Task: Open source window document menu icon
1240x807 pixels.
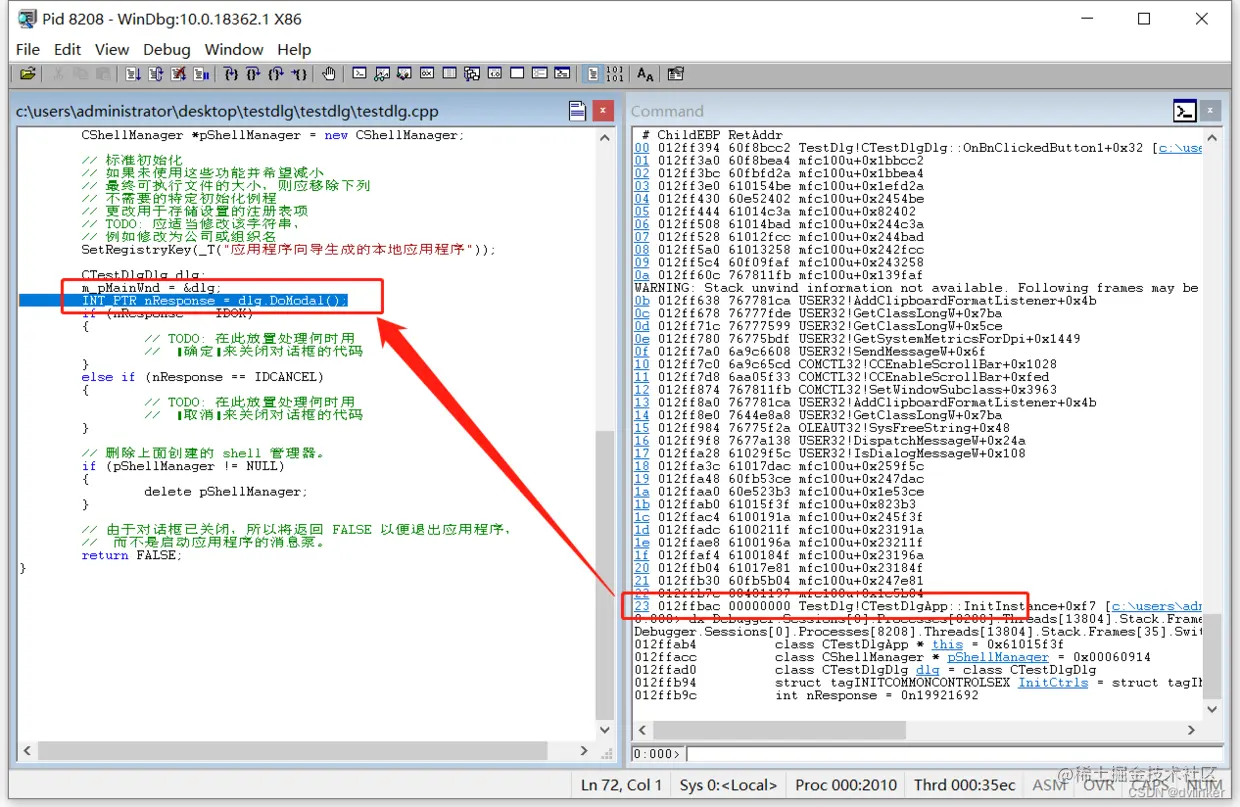Action: (x=577, y=110)
